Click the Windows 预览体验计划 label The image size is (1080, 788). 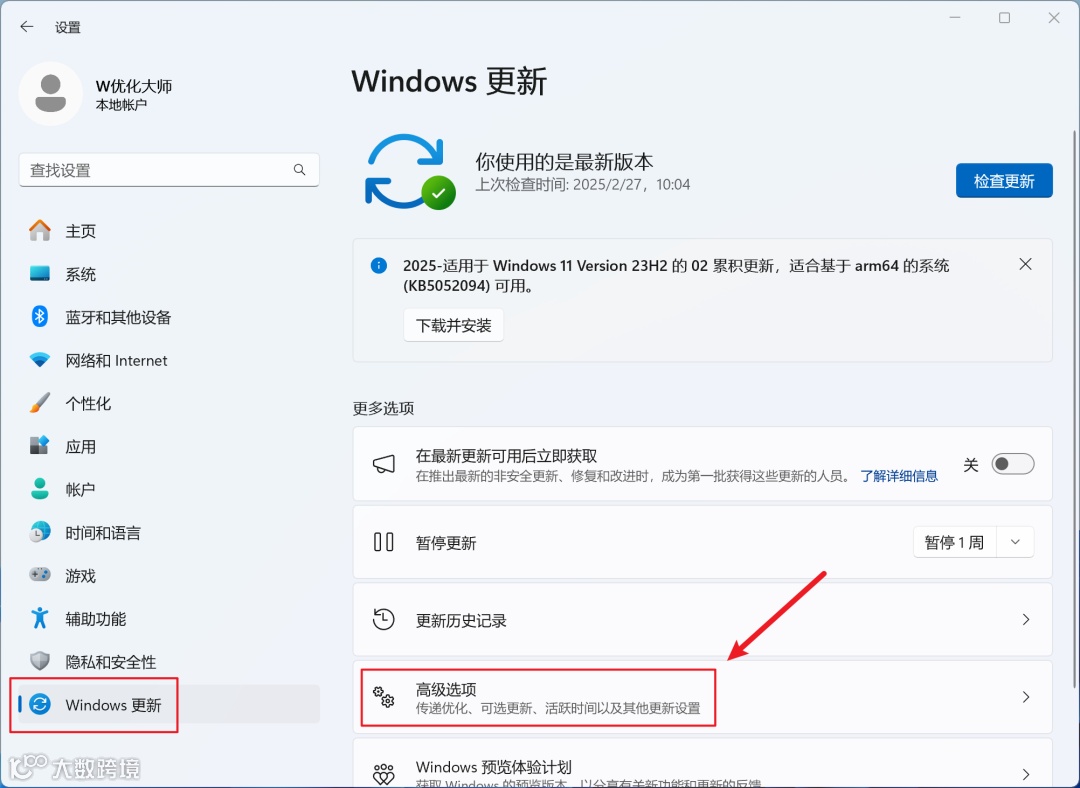click(x=493, y=767)
